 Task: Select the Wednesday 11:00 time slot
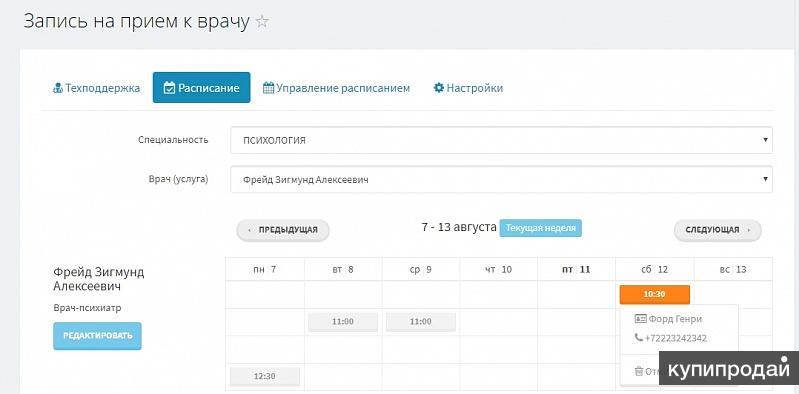[421, 322]
